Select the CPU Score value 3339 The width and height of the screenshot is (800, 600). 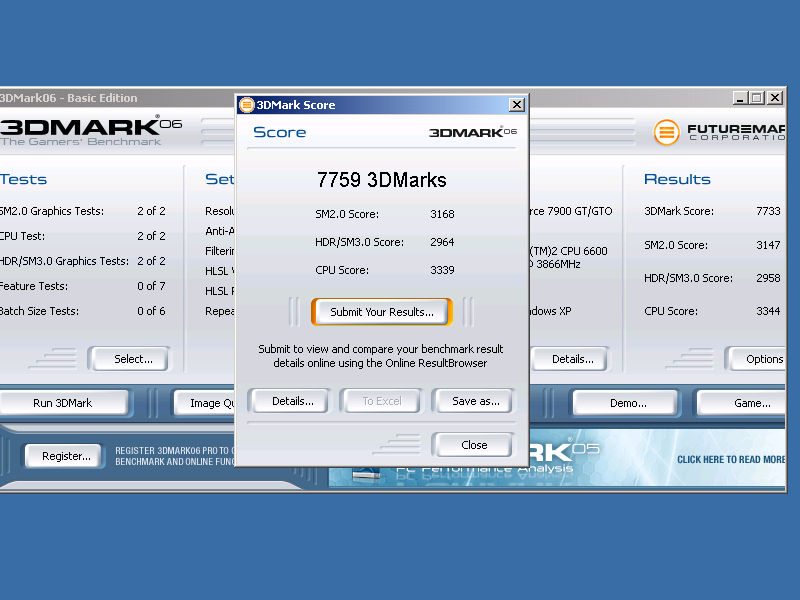click(x=442, y=270)
